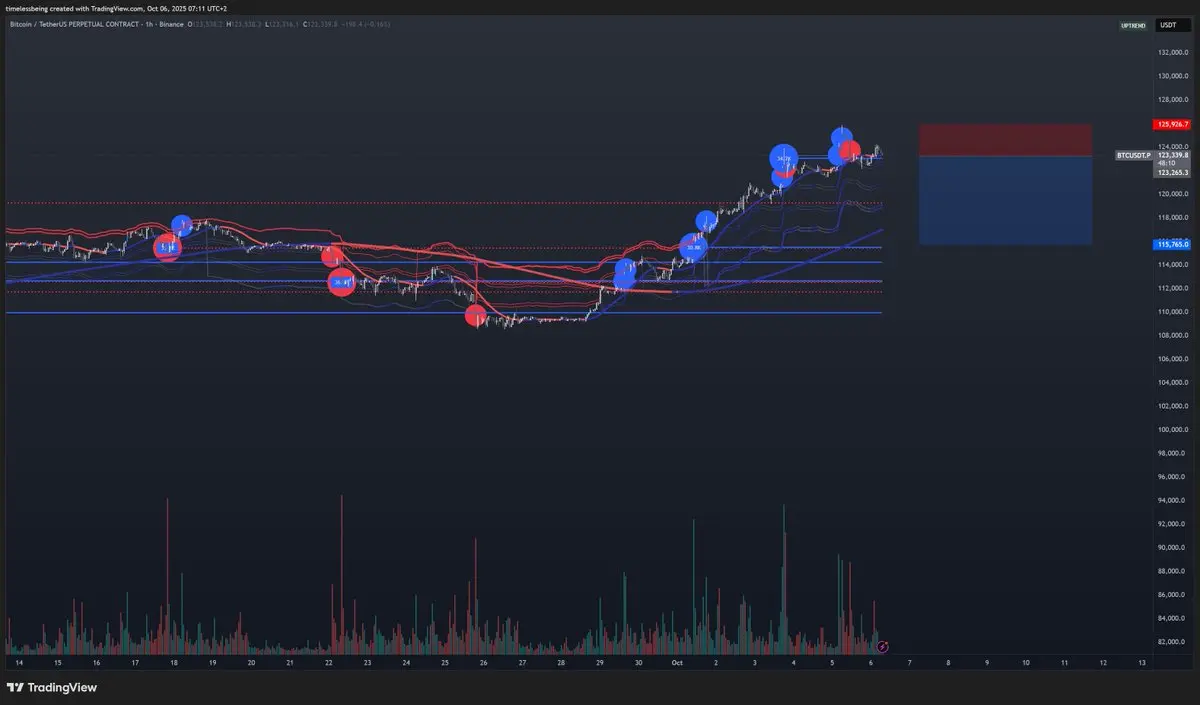Click the flash icon near date 6
The image size is (1200, 705).
tap(882, 647)
